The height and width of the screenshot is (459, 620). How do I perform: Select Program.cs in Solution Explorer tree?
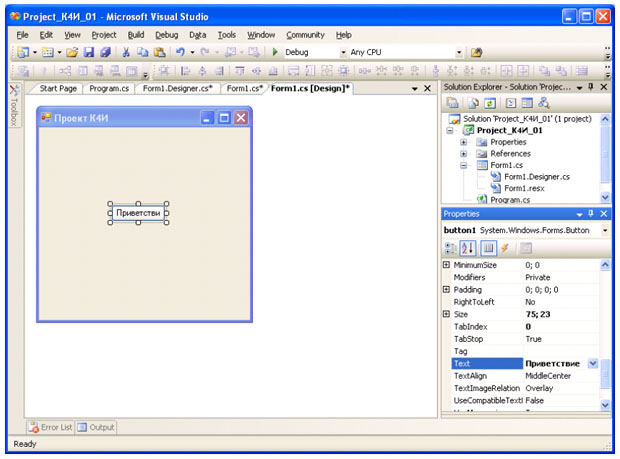[x=510, y=200]
